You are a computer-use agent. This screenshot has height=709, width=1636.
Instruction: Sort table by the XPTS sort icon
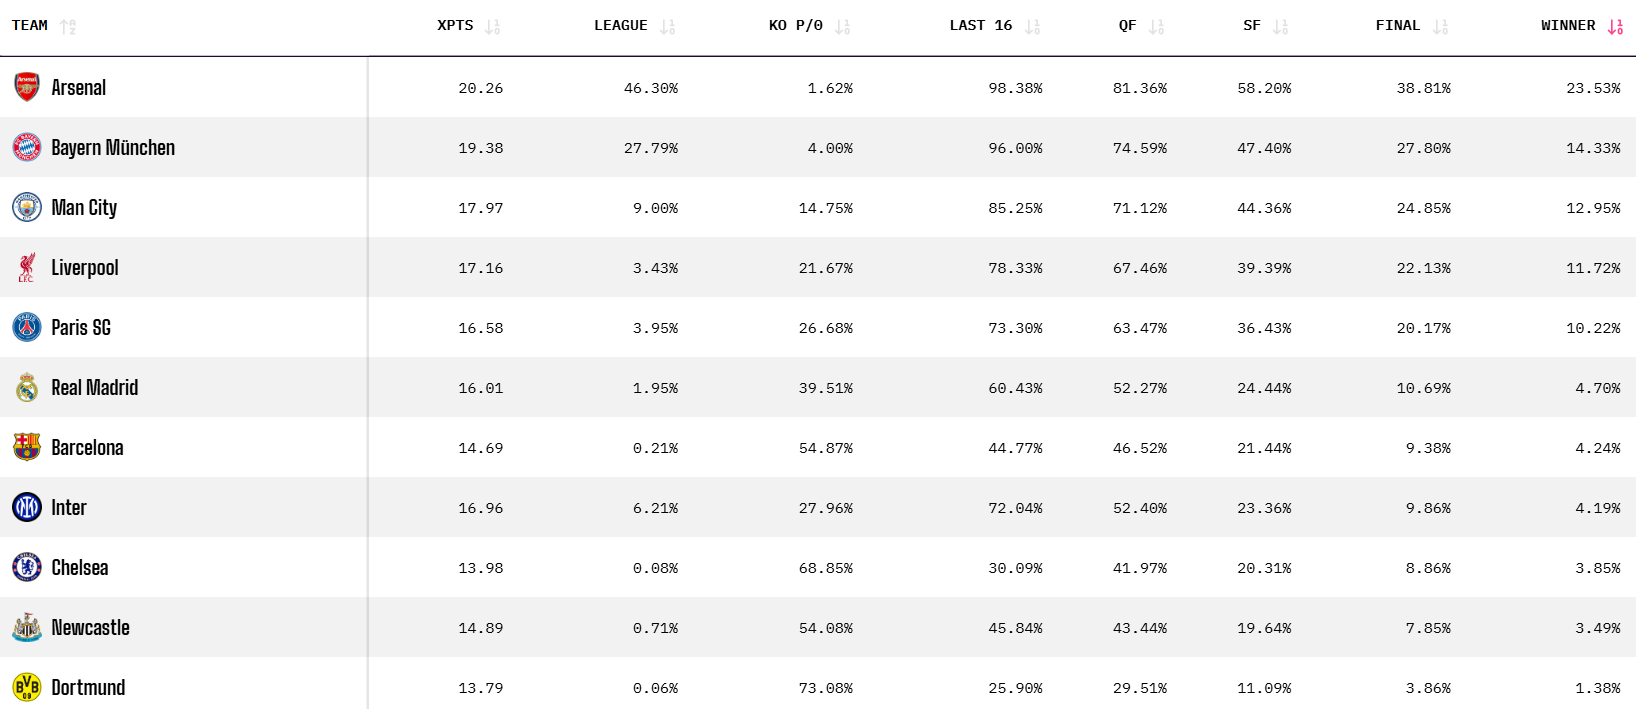point(492,27)
